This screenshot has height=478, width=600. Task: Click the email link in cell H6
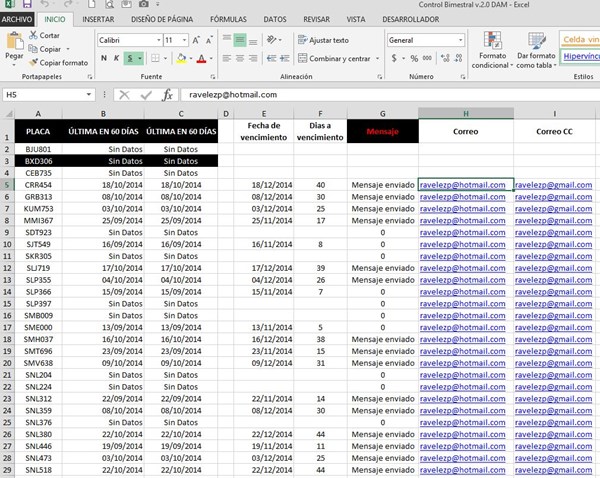click(462, 197)
